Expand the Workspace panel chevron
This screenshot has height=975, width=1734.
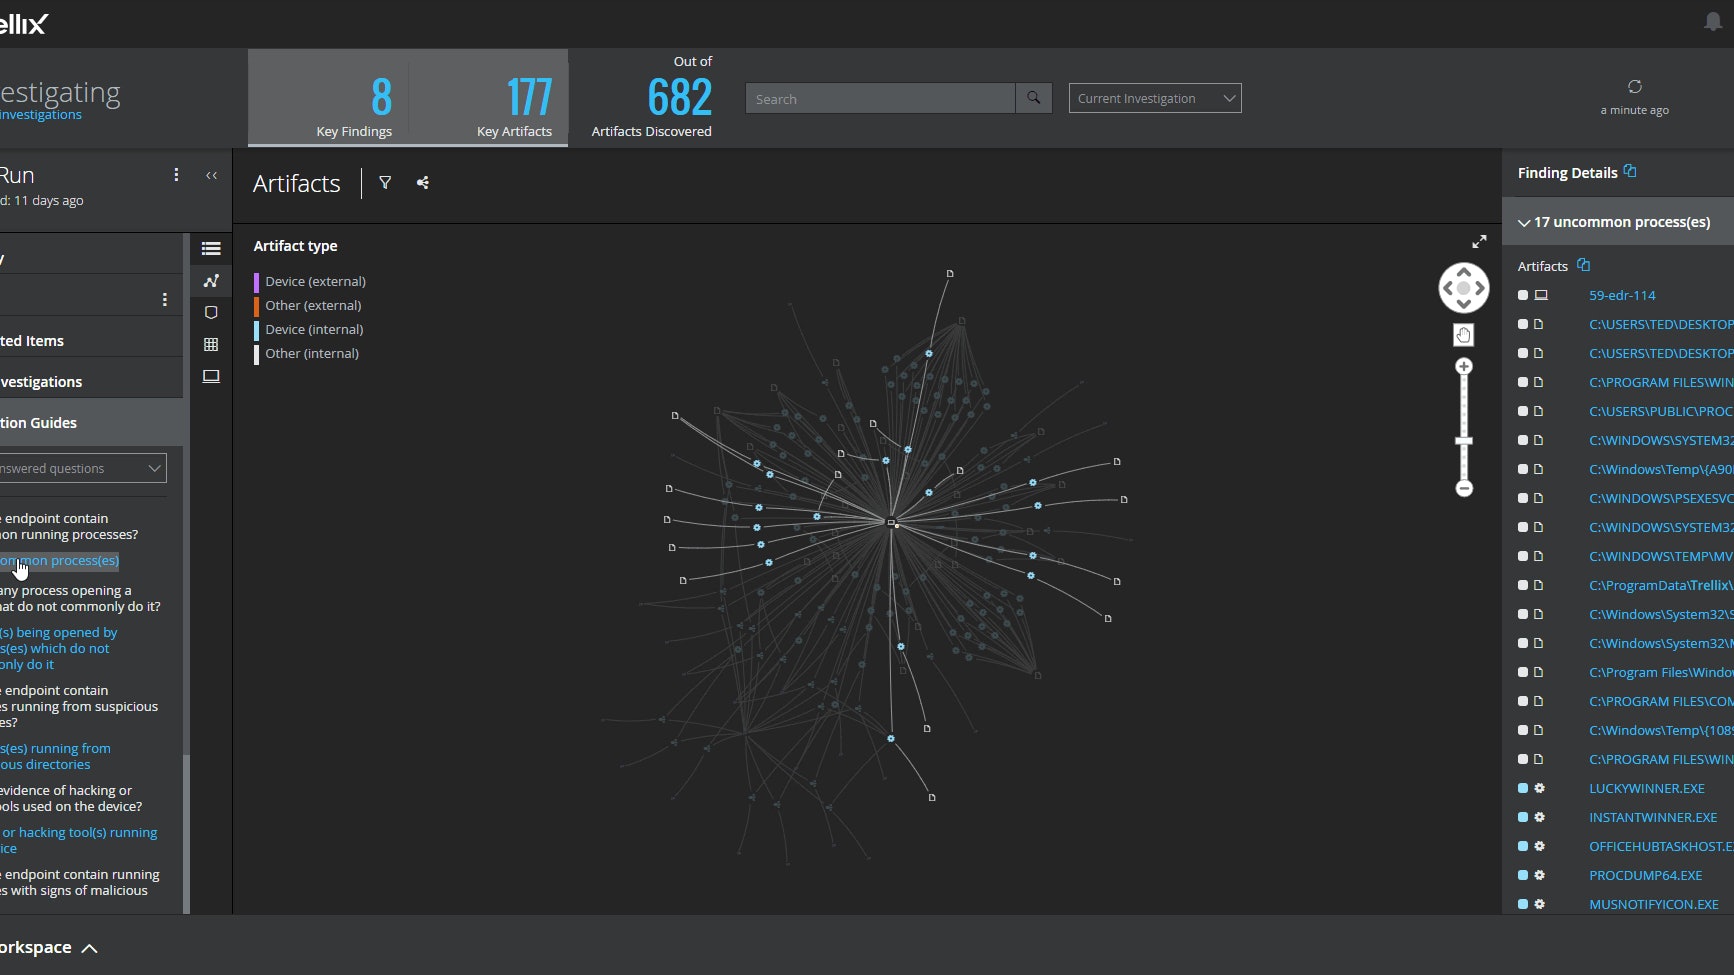89,949
